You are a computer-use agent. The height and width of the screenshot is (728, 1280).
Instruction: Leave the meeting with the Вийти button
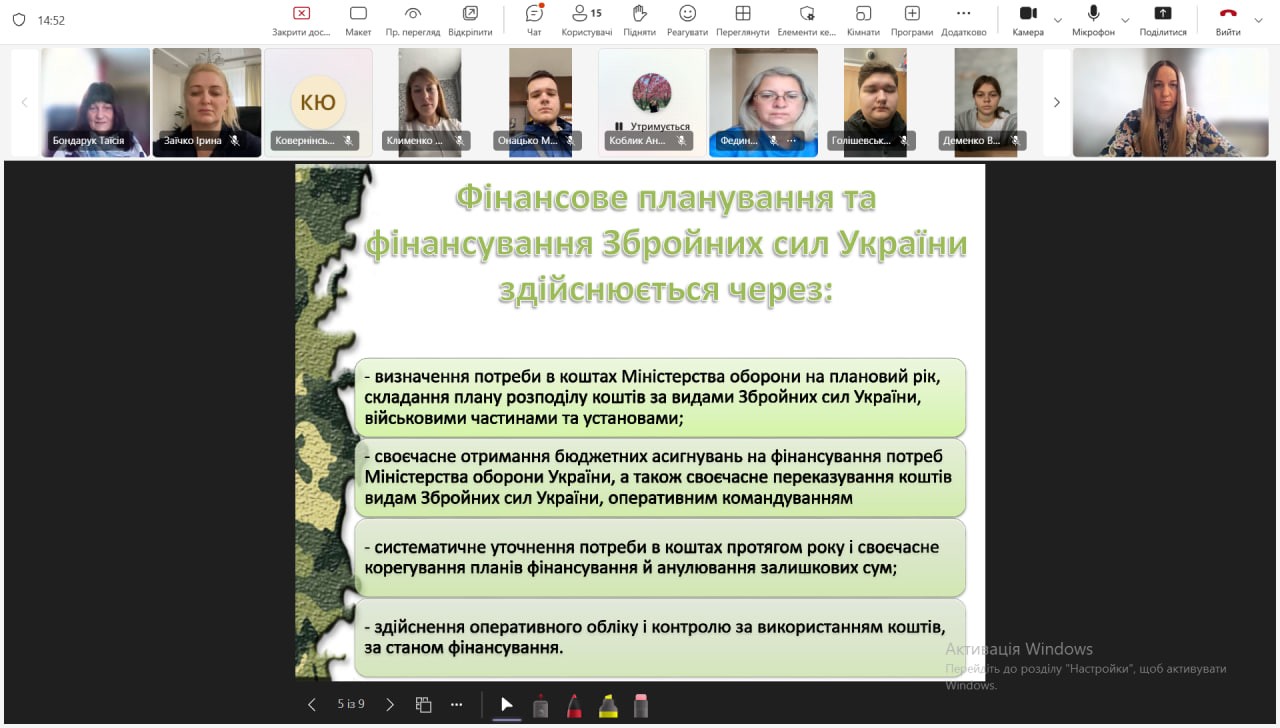click(1228, 20)
